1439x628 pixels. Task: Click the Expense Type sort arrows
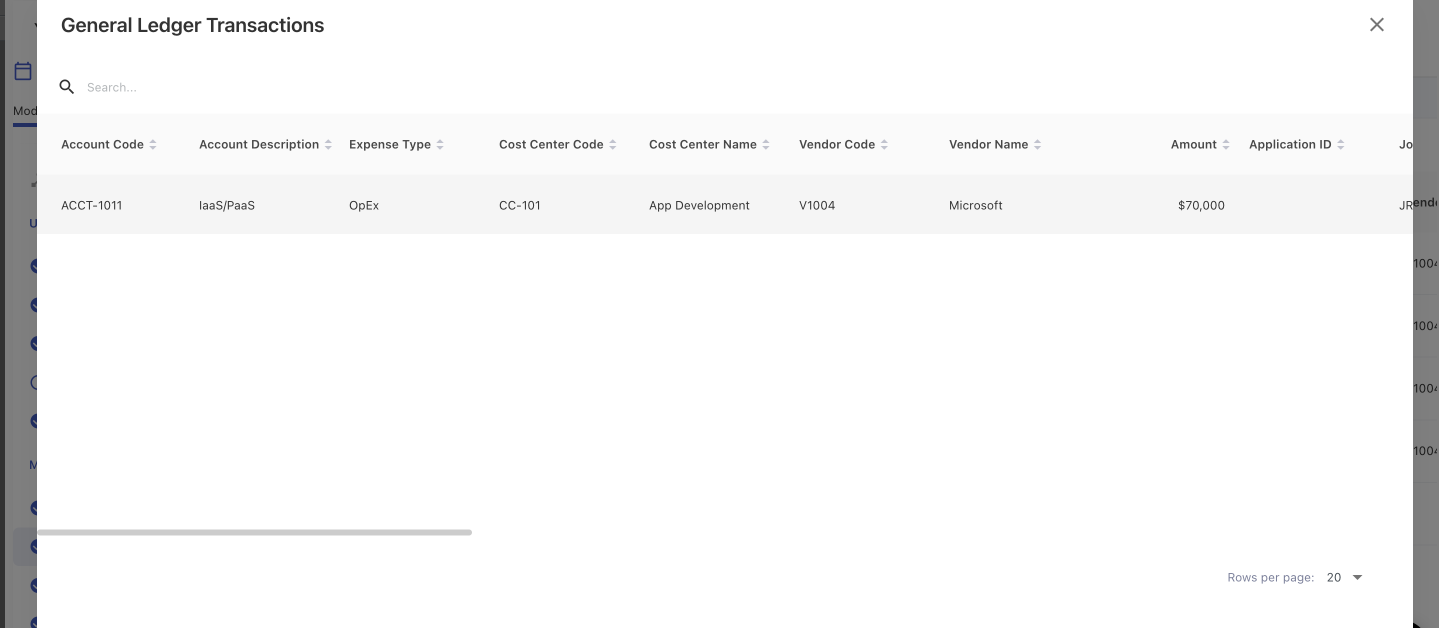point(440,145)
